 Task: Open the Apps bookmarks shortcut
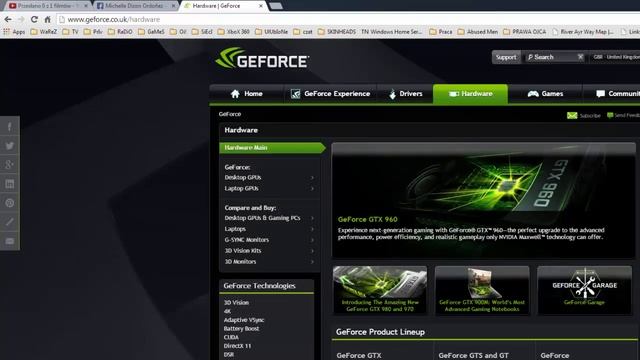pos(14,31)
